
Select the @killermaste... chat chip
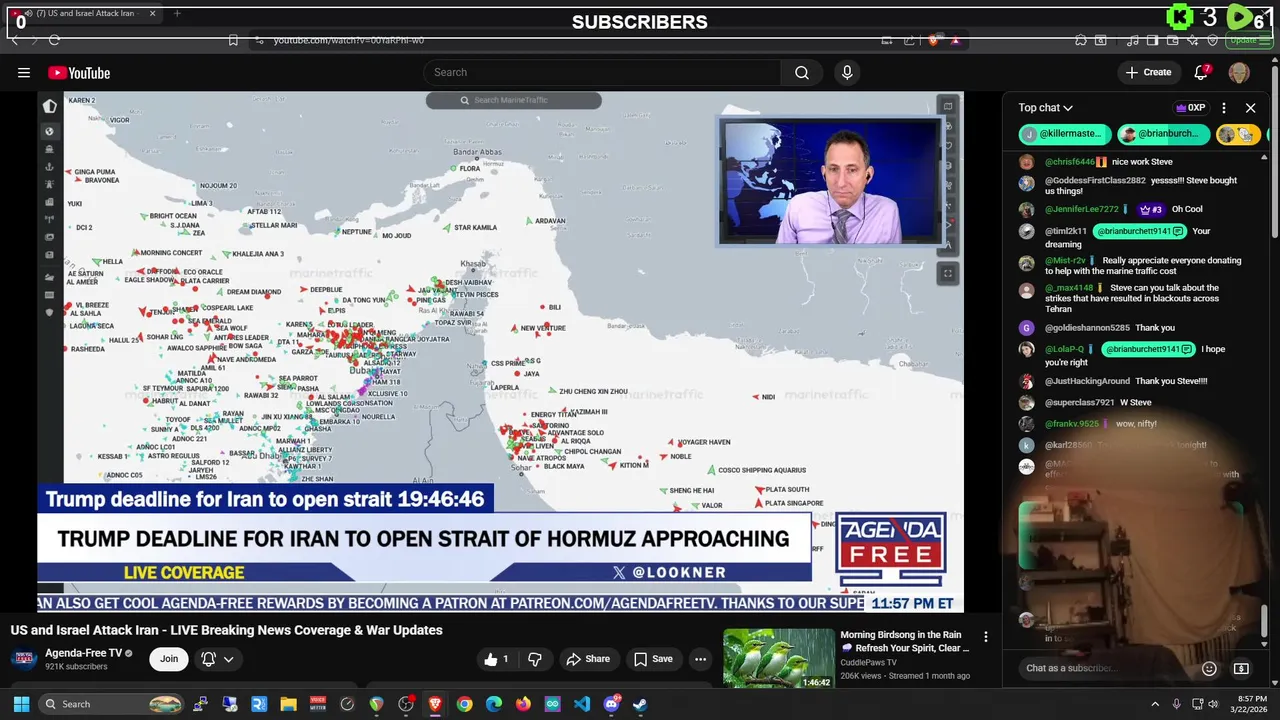tap(1065, 134)
